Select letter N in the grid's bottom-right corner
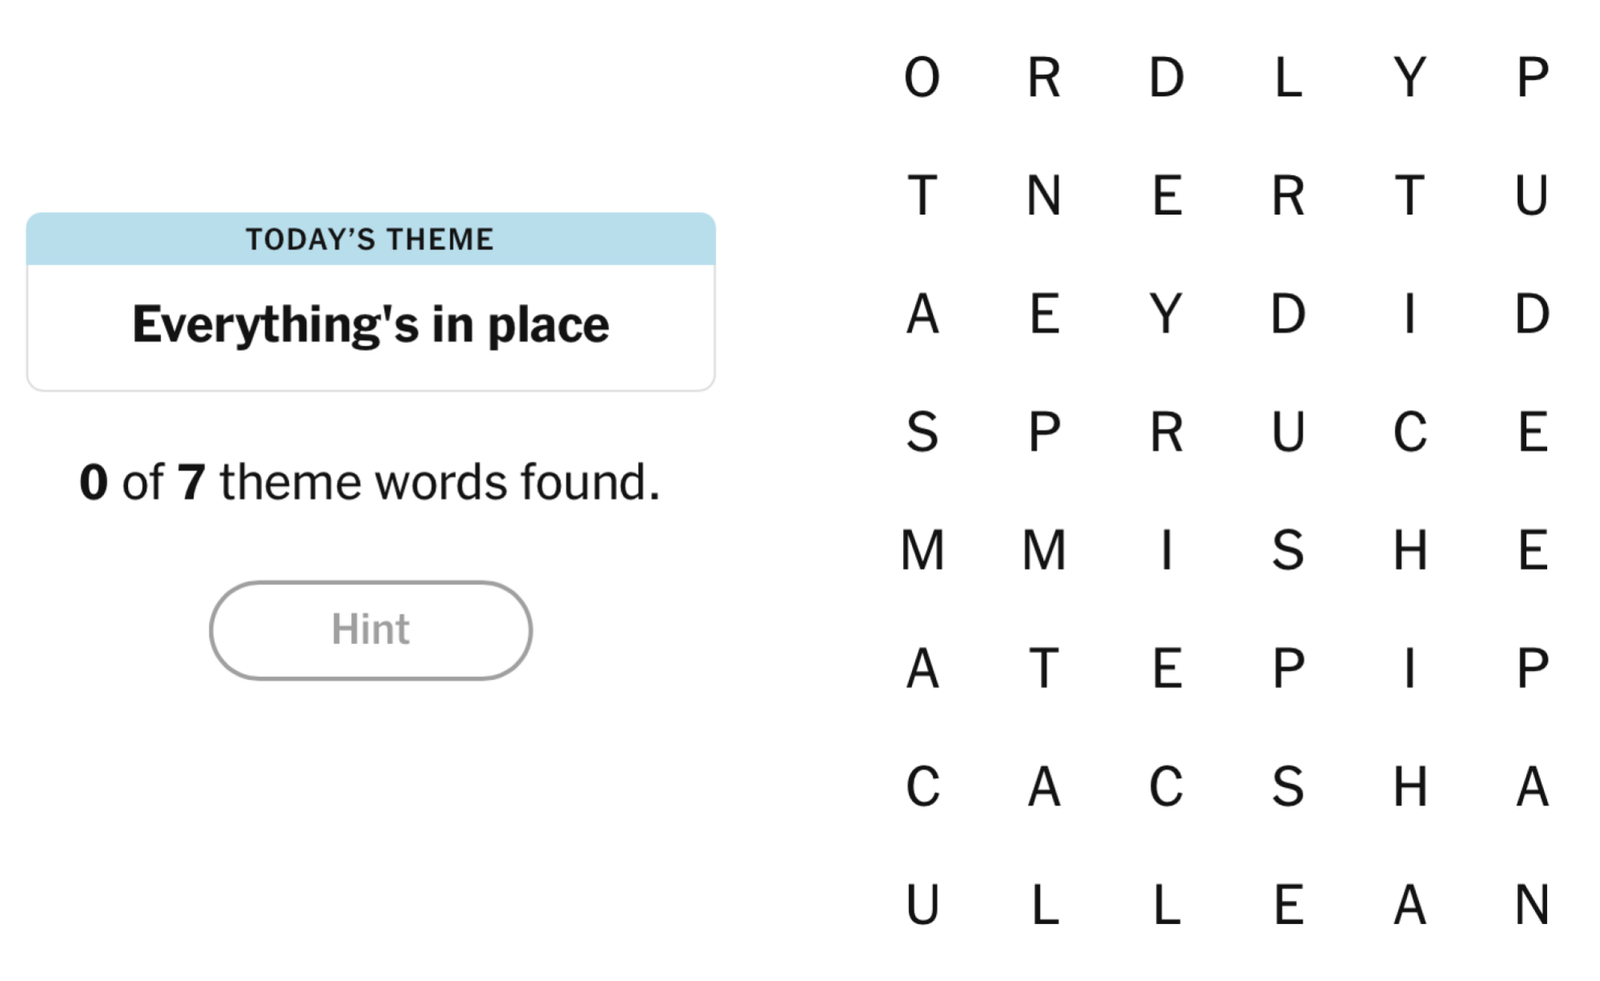This screenshot has height=981, width=1600. [x=1532, y=905]
